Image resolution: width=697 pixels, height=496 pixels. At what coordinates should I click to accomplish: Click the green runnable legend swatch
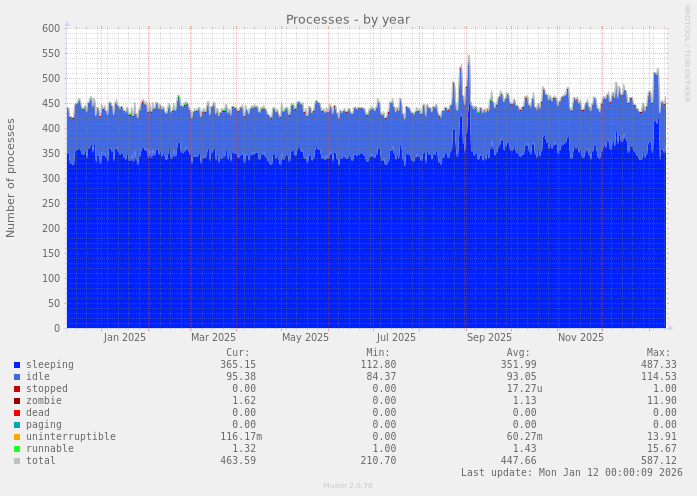point(17,449)
